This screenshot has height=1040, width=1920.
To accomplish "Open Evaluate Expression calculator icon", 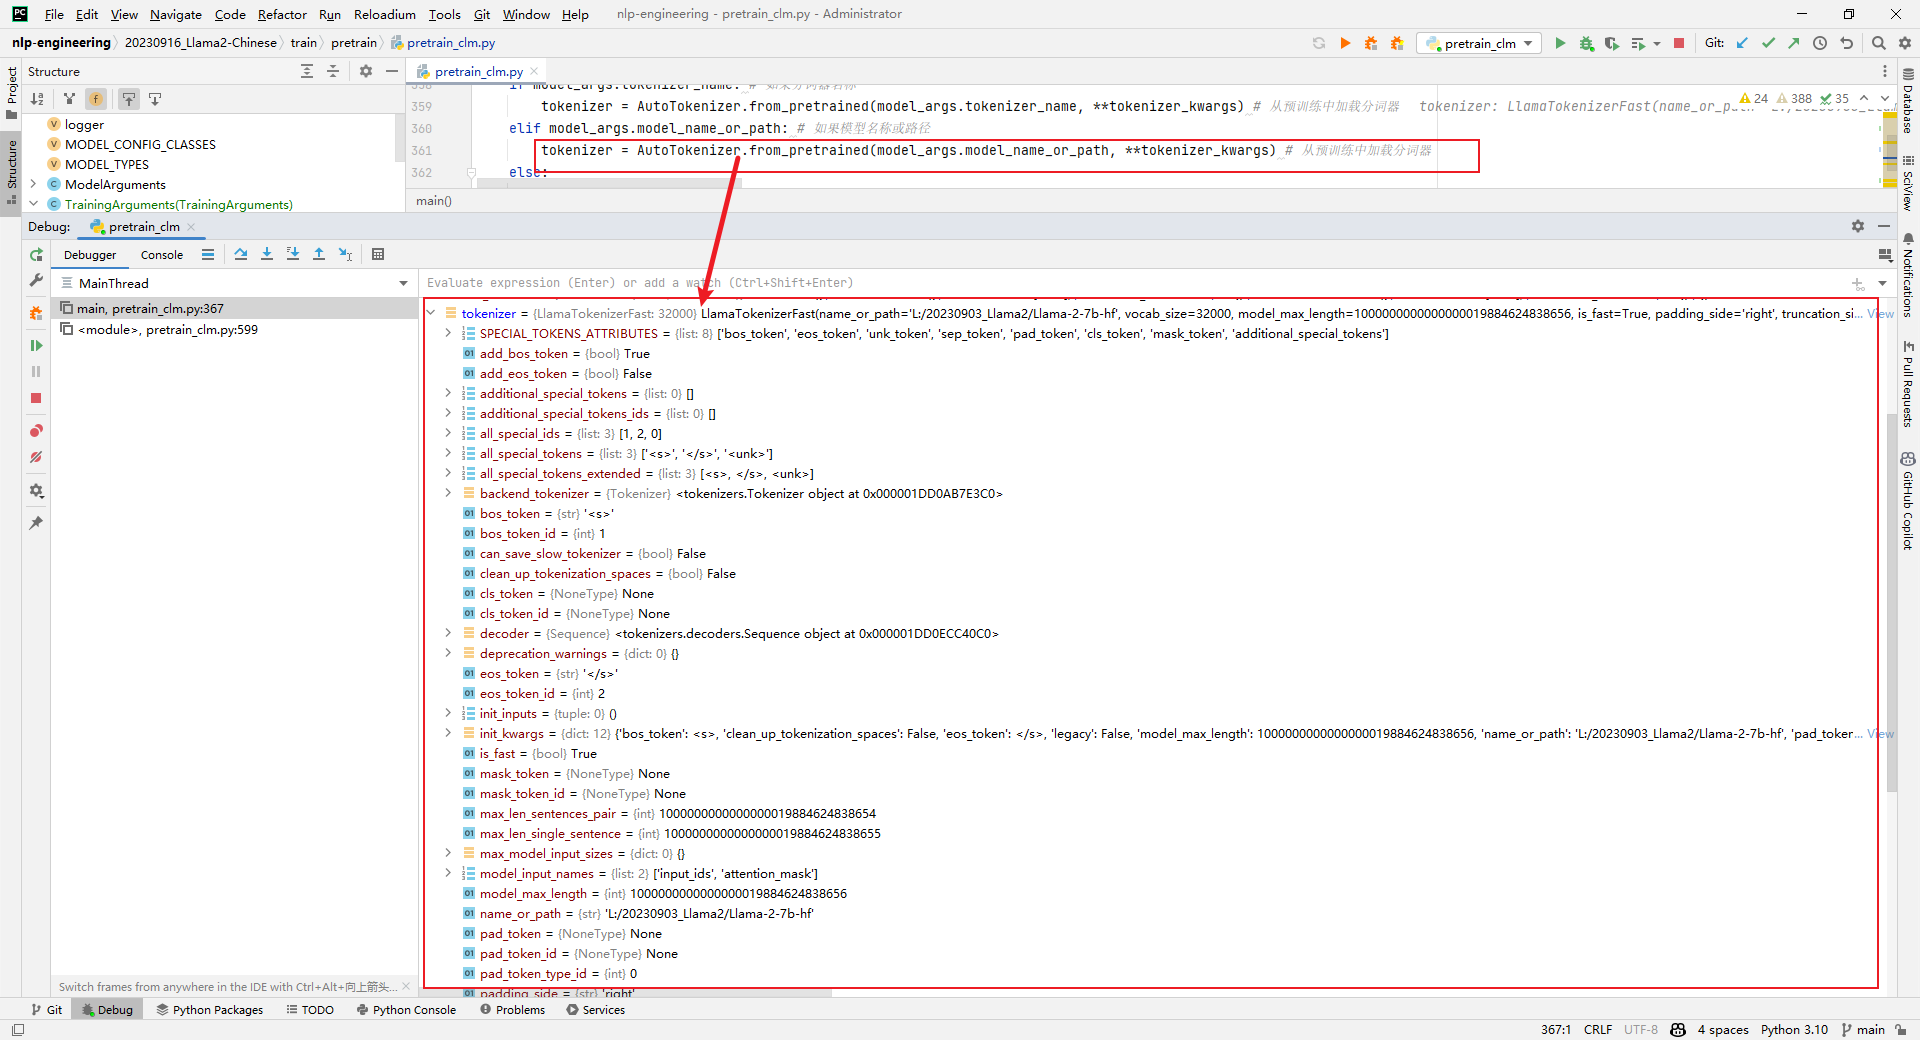I will [x=378, y=254].
